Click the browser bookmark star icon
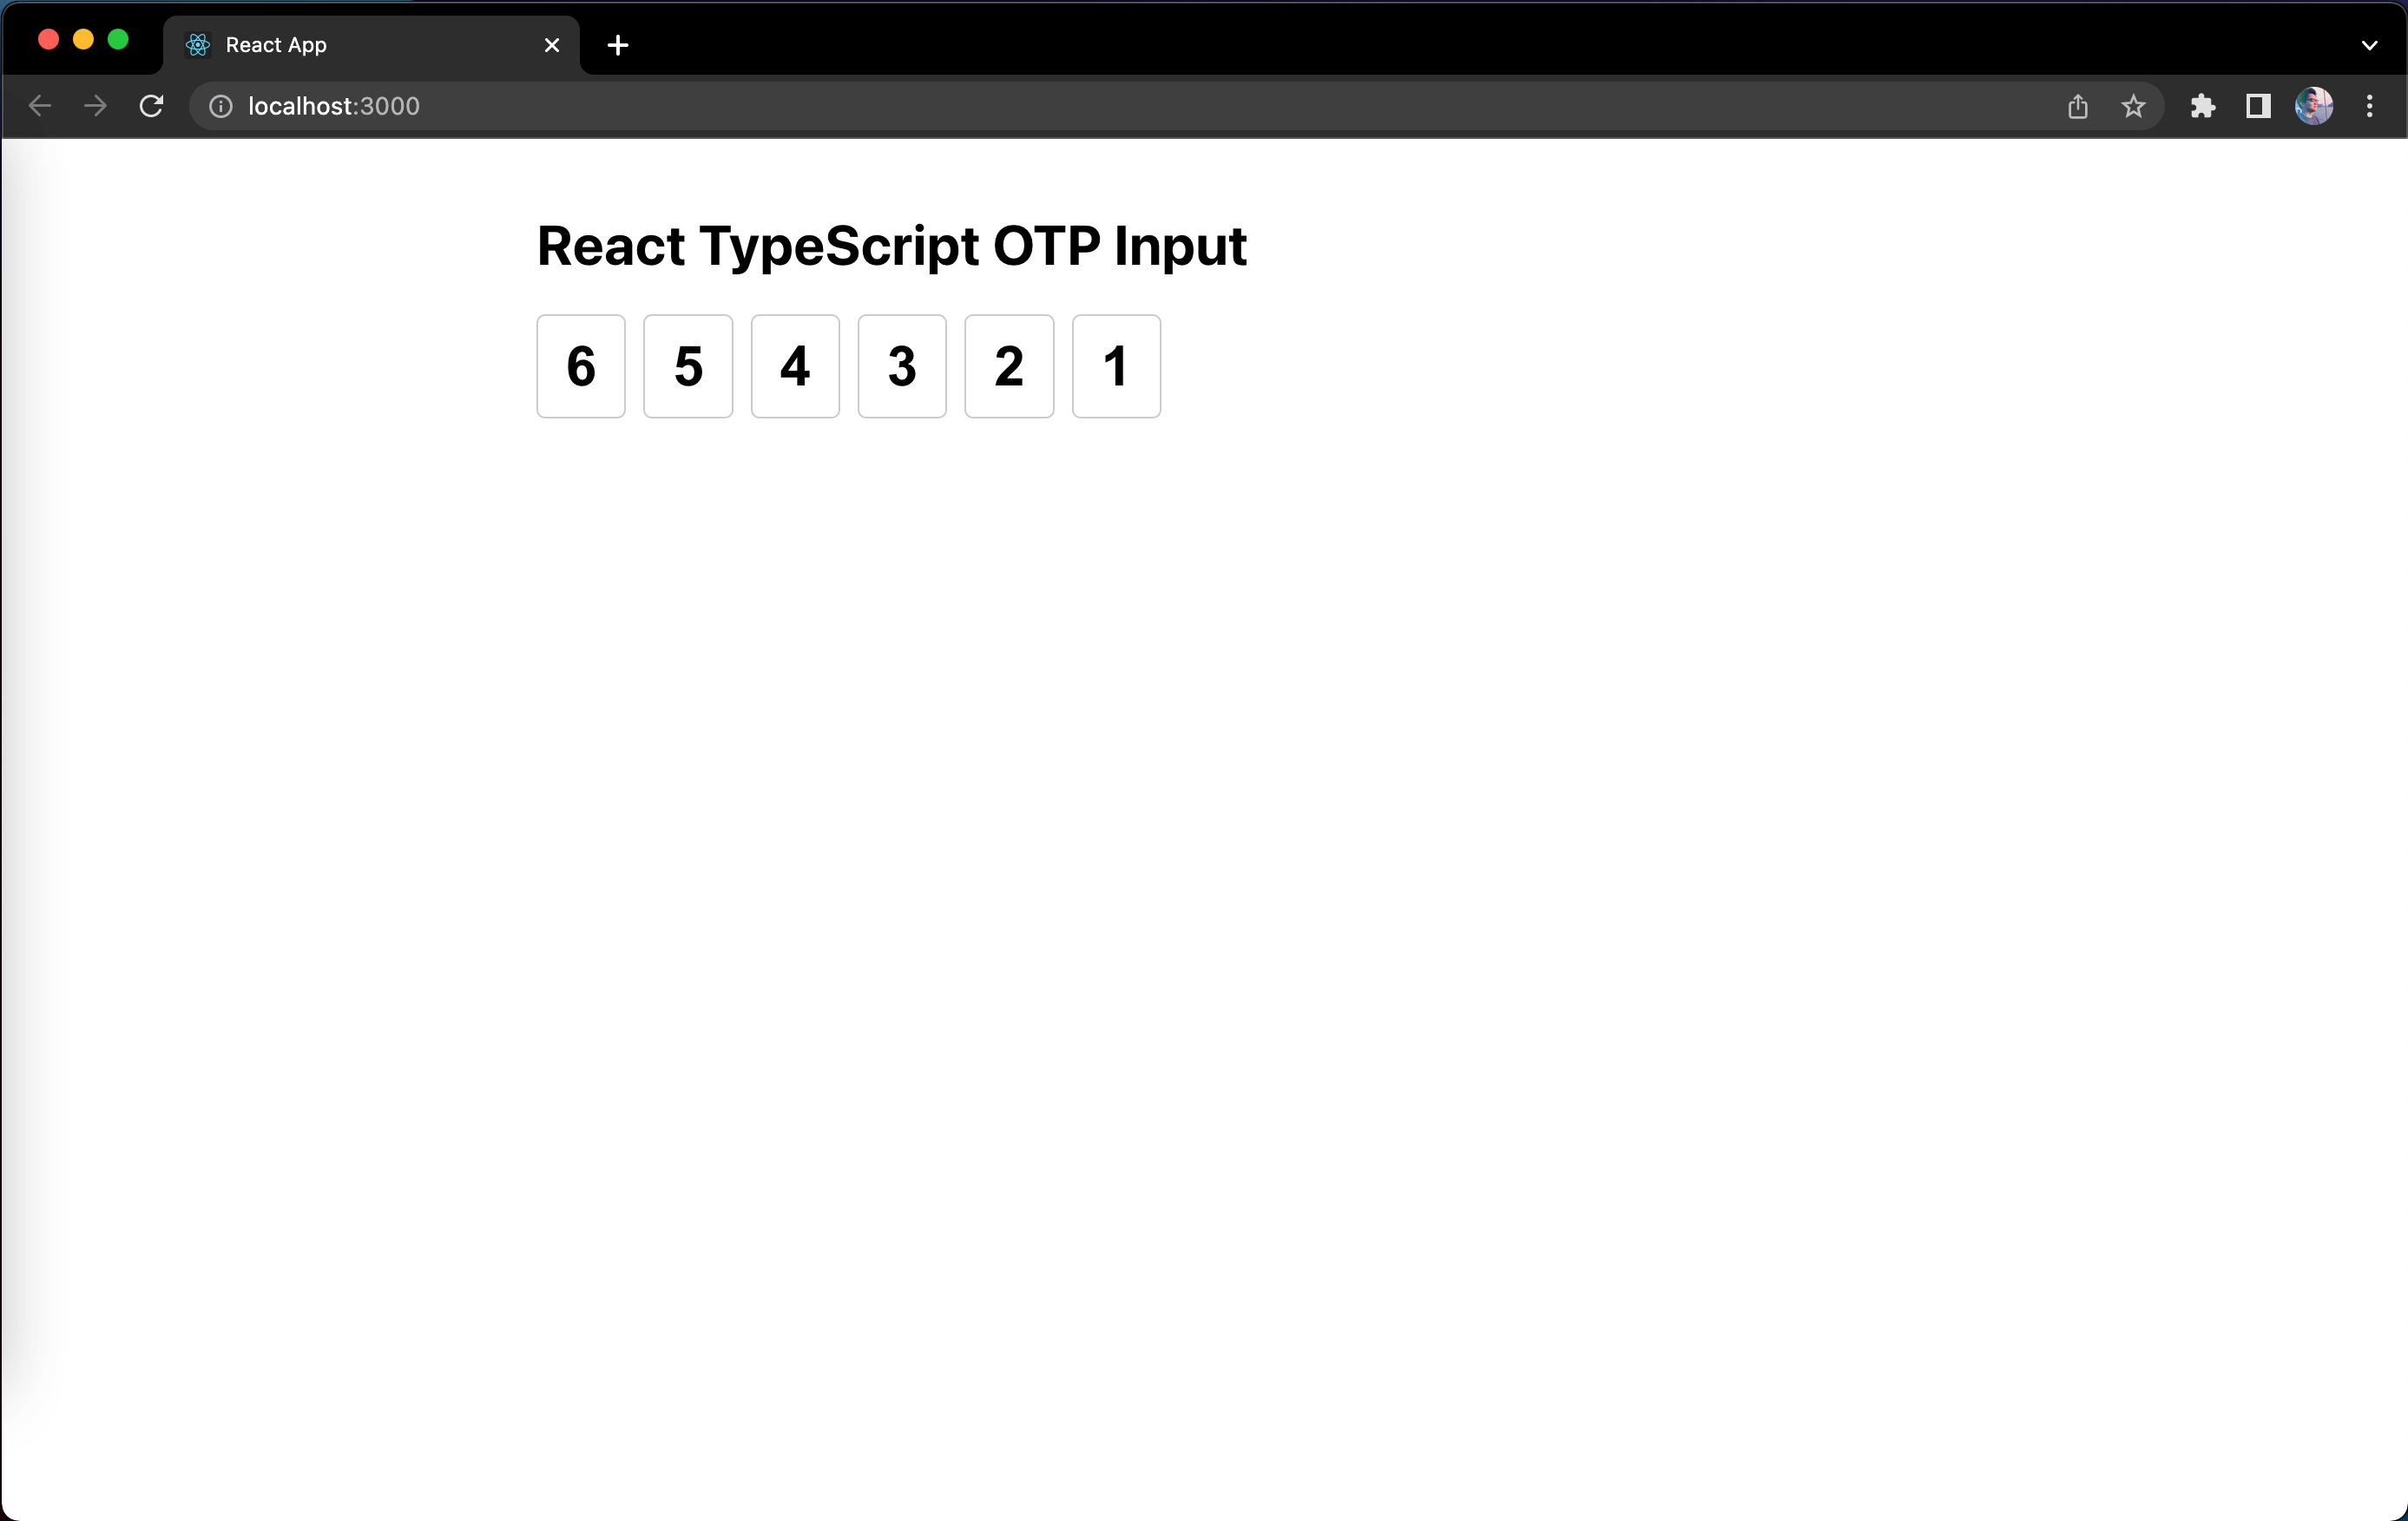This screenshot has width=2408, height=1521. 2133,107
